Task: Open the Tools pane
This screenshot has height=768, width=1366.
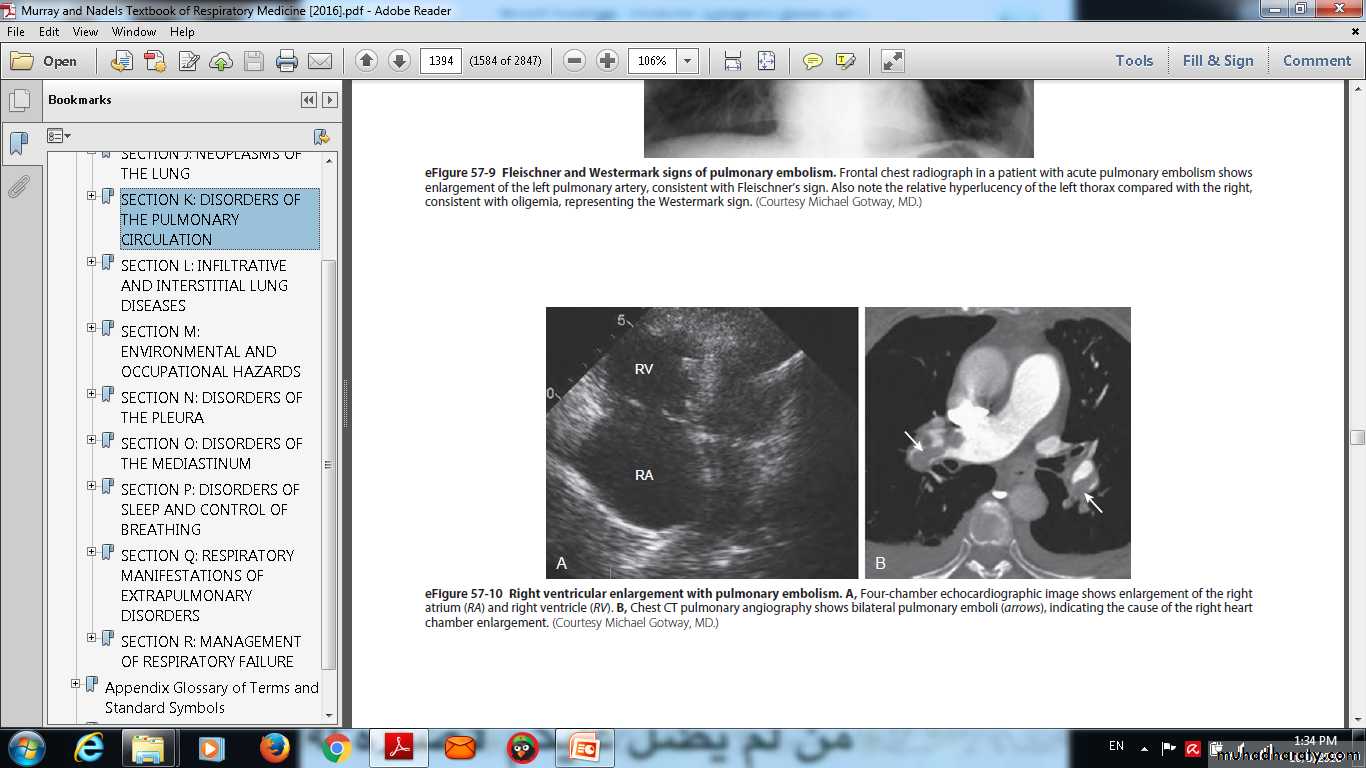Action: coord(1134,61)
